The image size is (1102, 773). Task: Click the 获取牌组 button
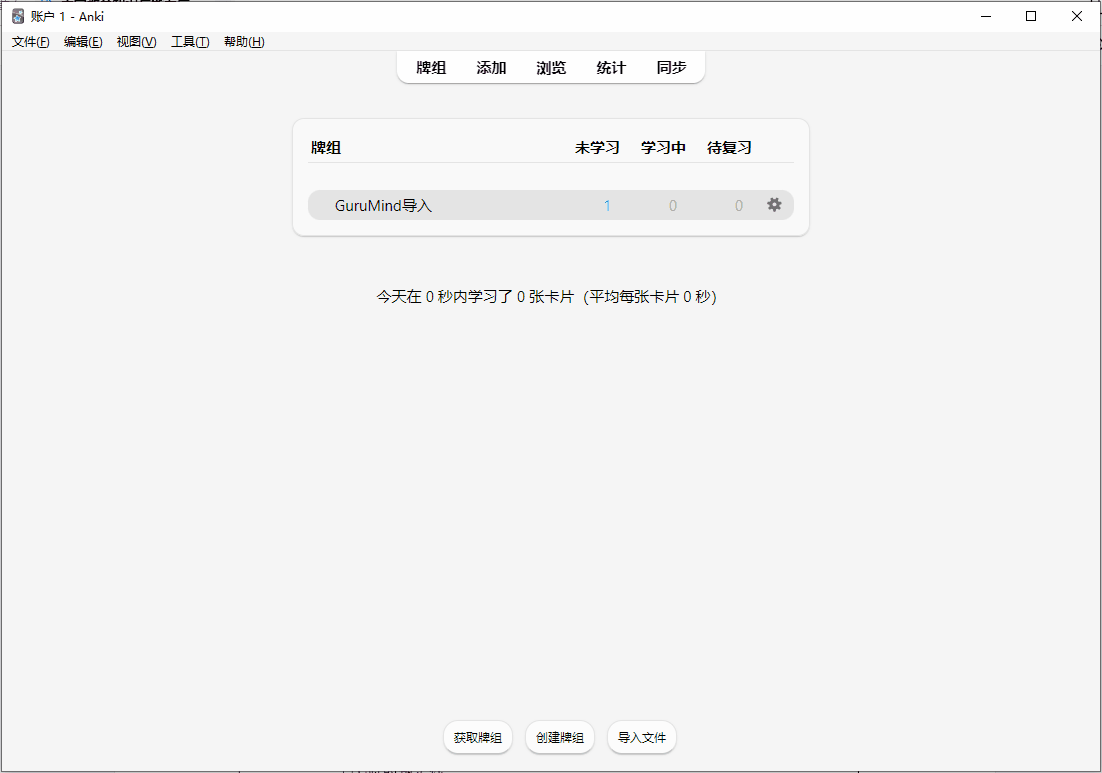478,738
